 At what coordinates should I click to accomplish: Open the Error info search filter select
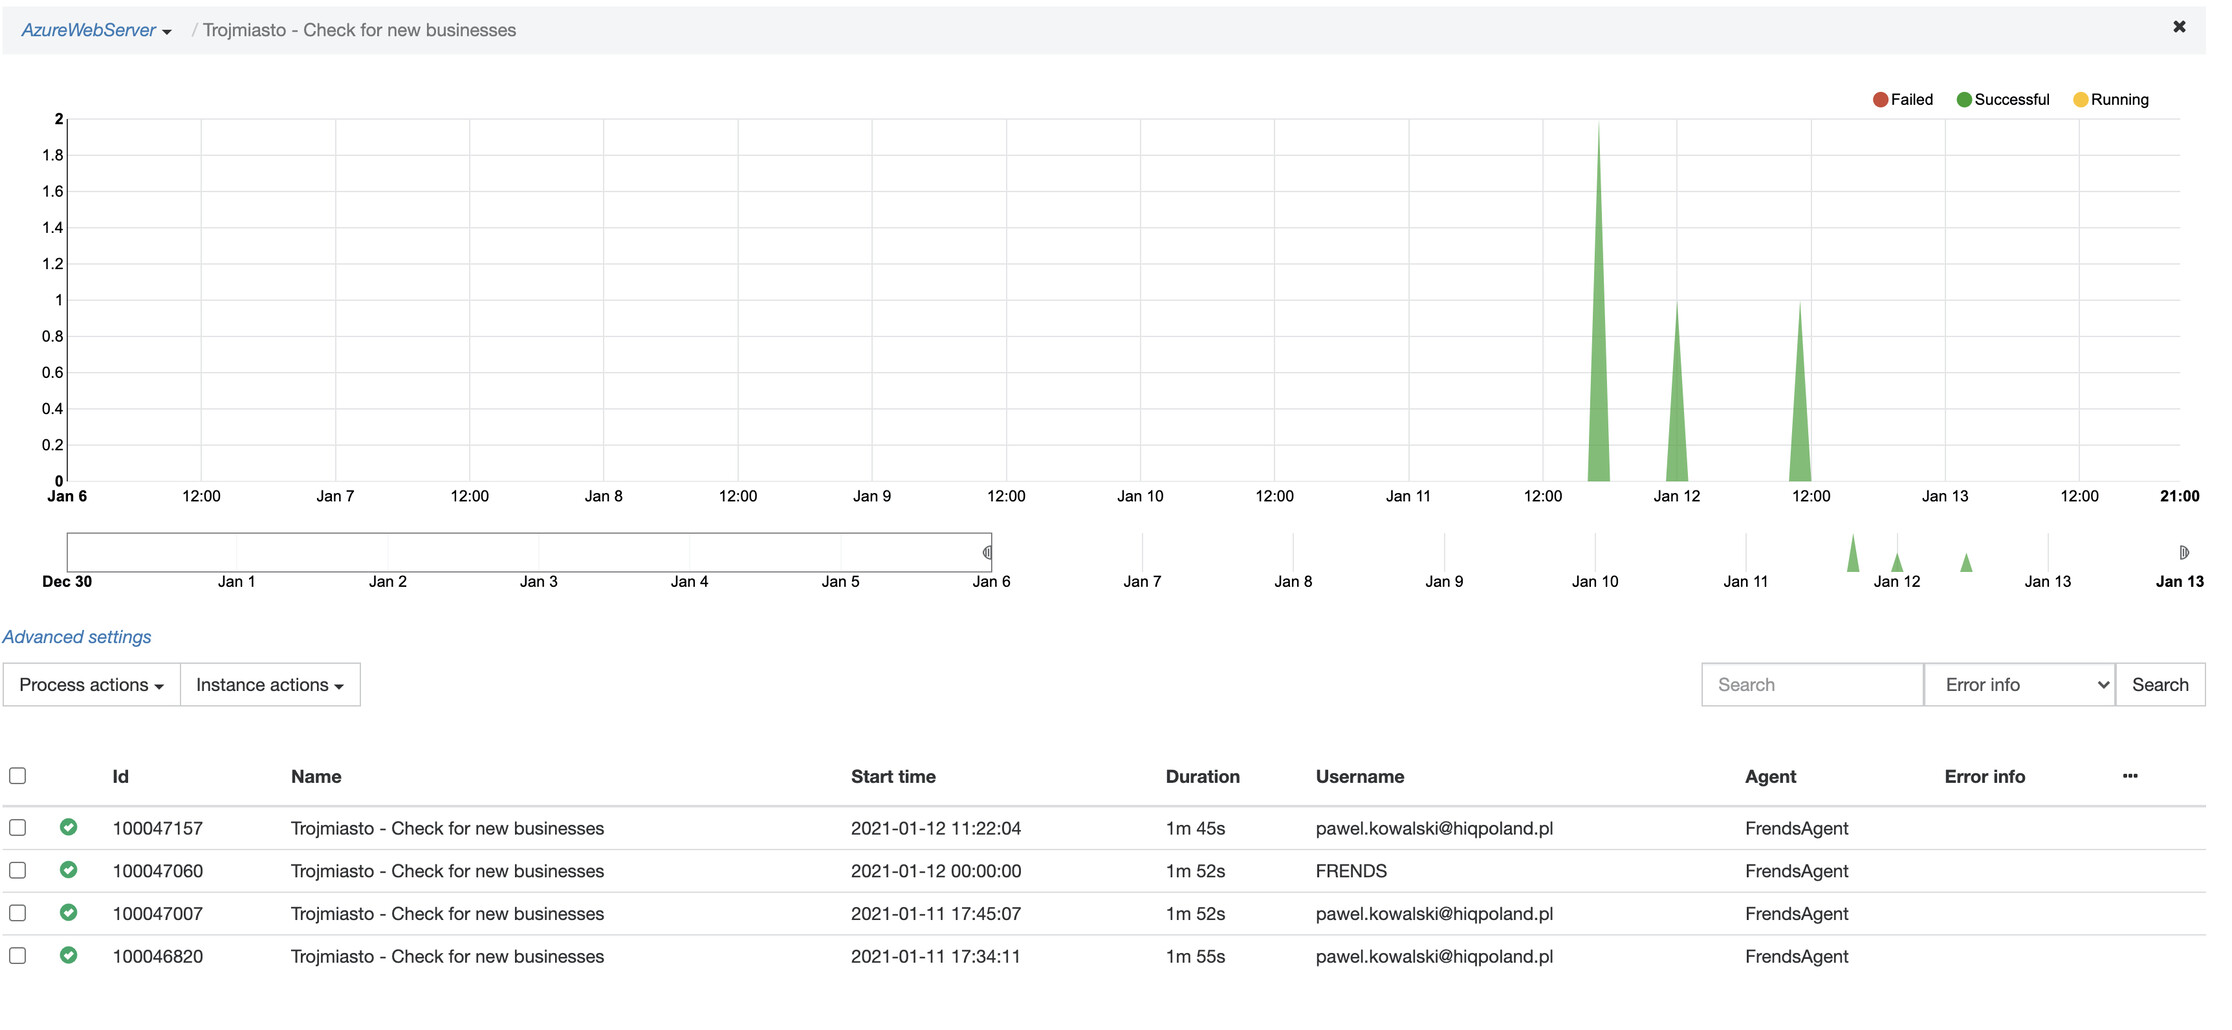(x=2019, y=685)
